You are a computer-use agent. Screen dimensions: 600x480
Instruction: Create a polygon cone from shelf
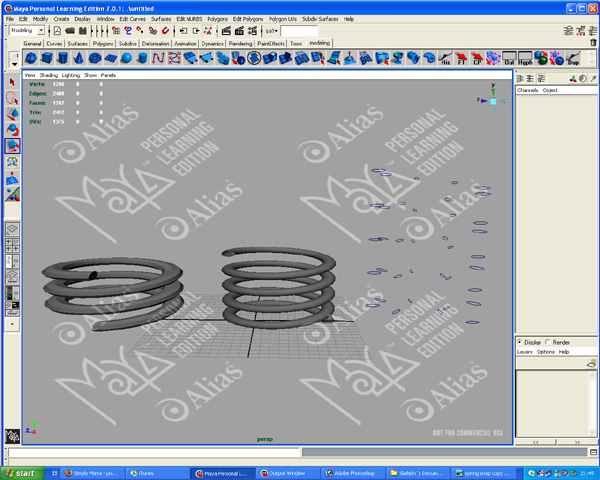coord(78,58)
